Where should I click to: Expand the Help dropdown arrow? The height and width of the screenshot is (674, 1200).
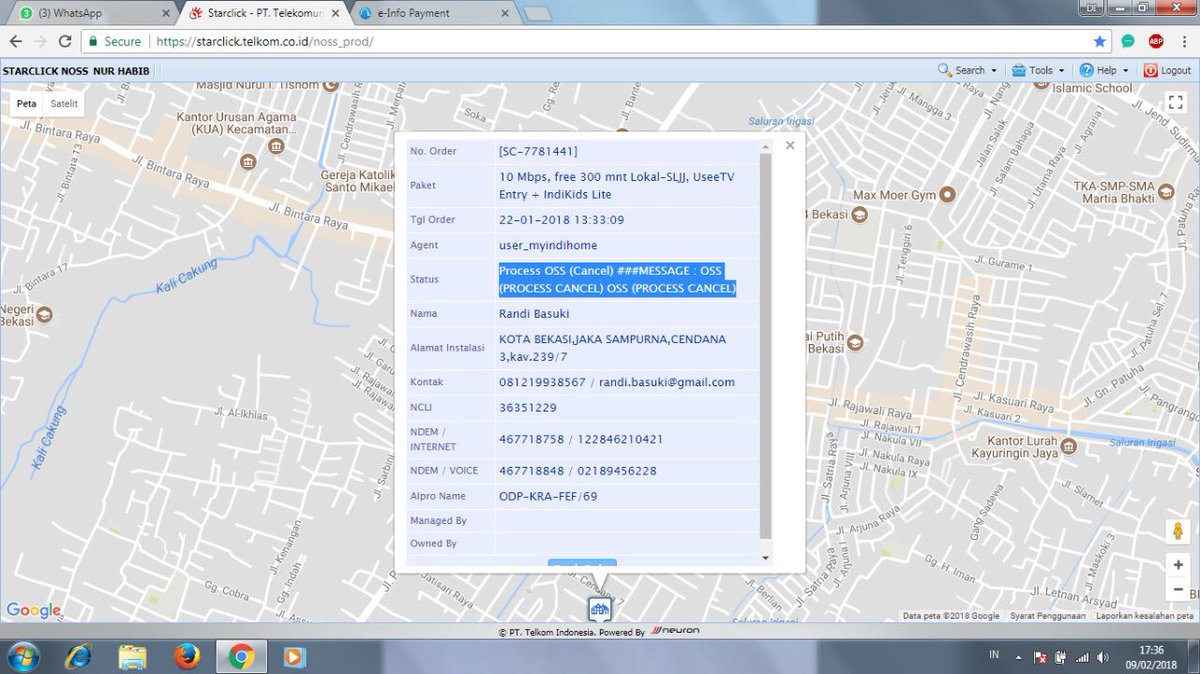(x=1125, y=71)
